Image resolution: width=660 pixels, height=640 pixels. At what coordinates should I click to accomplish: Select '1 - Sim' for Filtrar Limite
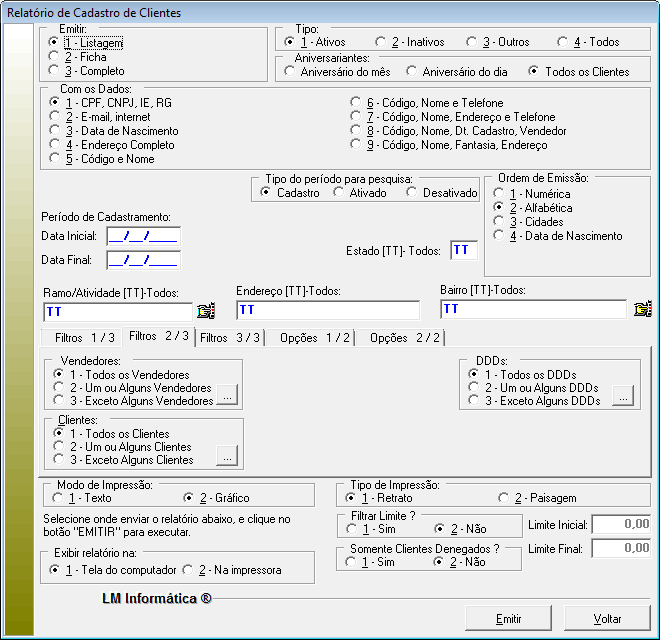coord(351,528)
